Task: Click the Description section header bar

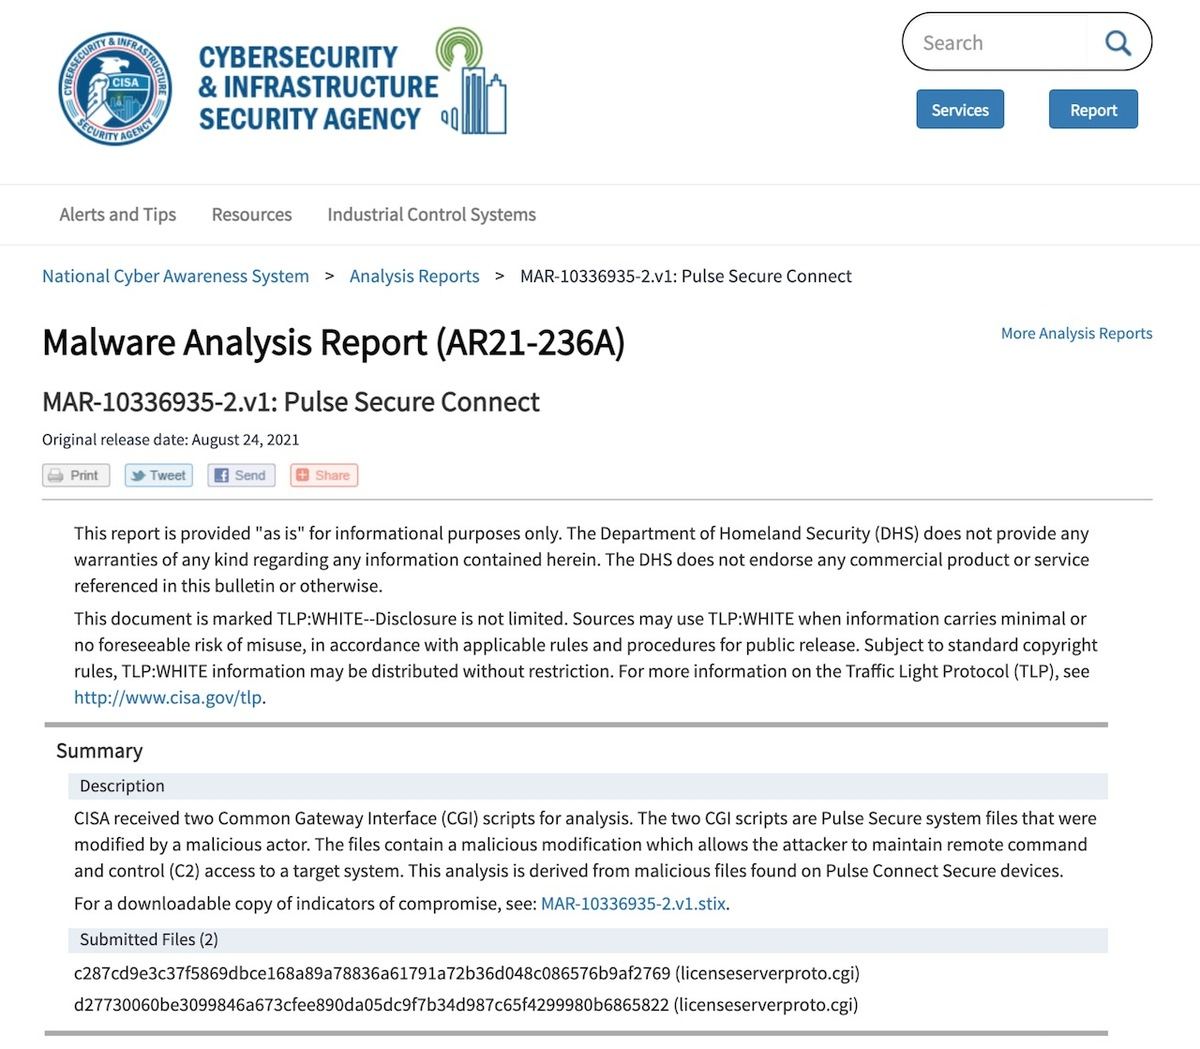Action: pyautogui.click(x=588, y=786)
